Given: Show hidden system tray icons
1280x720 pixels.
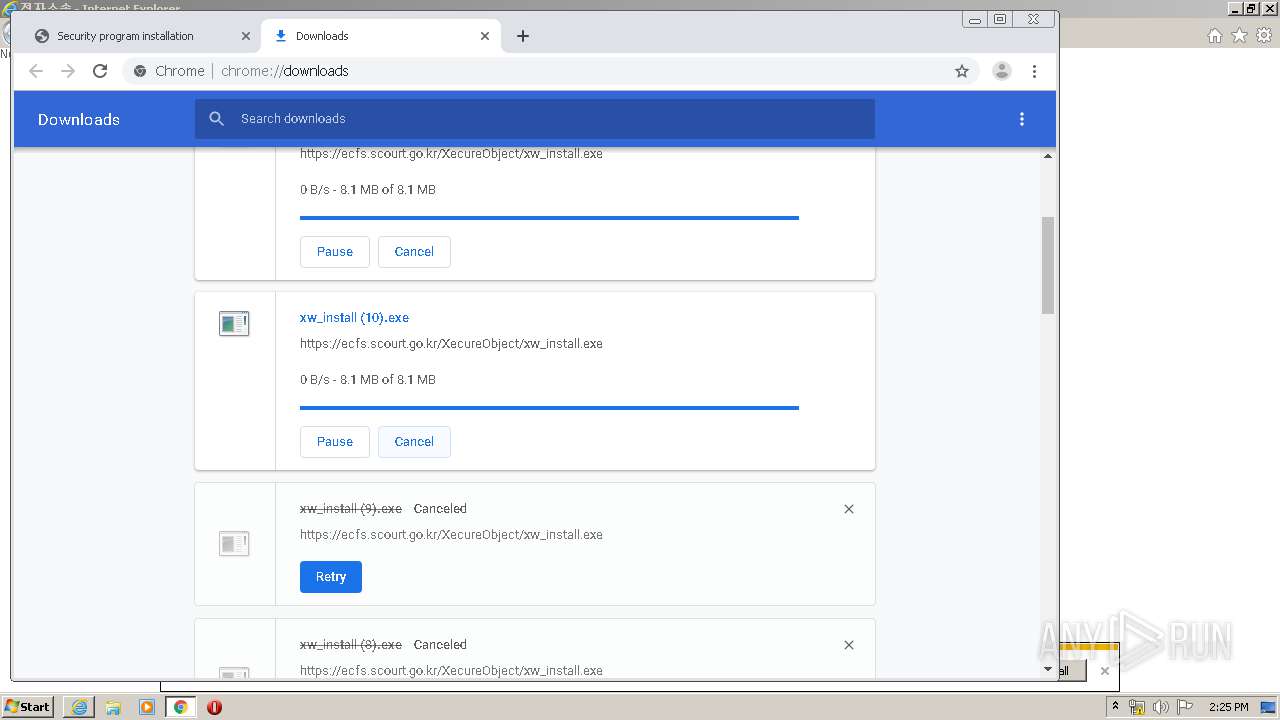Looking at the screenshot, I should point(1115,707).
